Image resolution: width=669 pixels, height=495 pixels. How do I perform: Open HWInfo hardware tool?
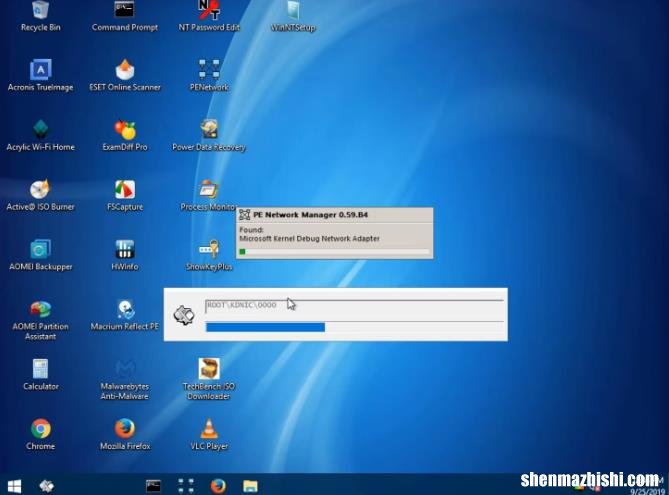pyautogui.click(x=125, y=255)
